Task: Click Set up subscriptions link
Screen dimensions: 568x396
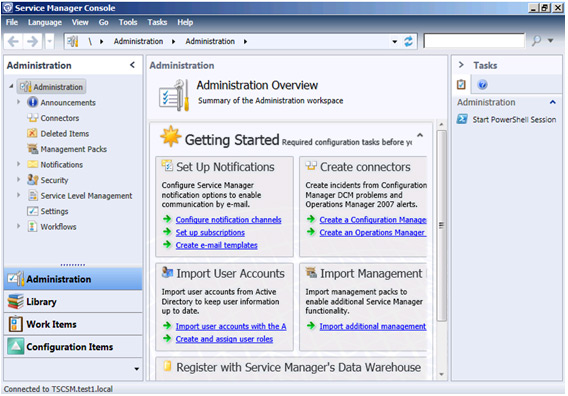Action: [210, 233]
